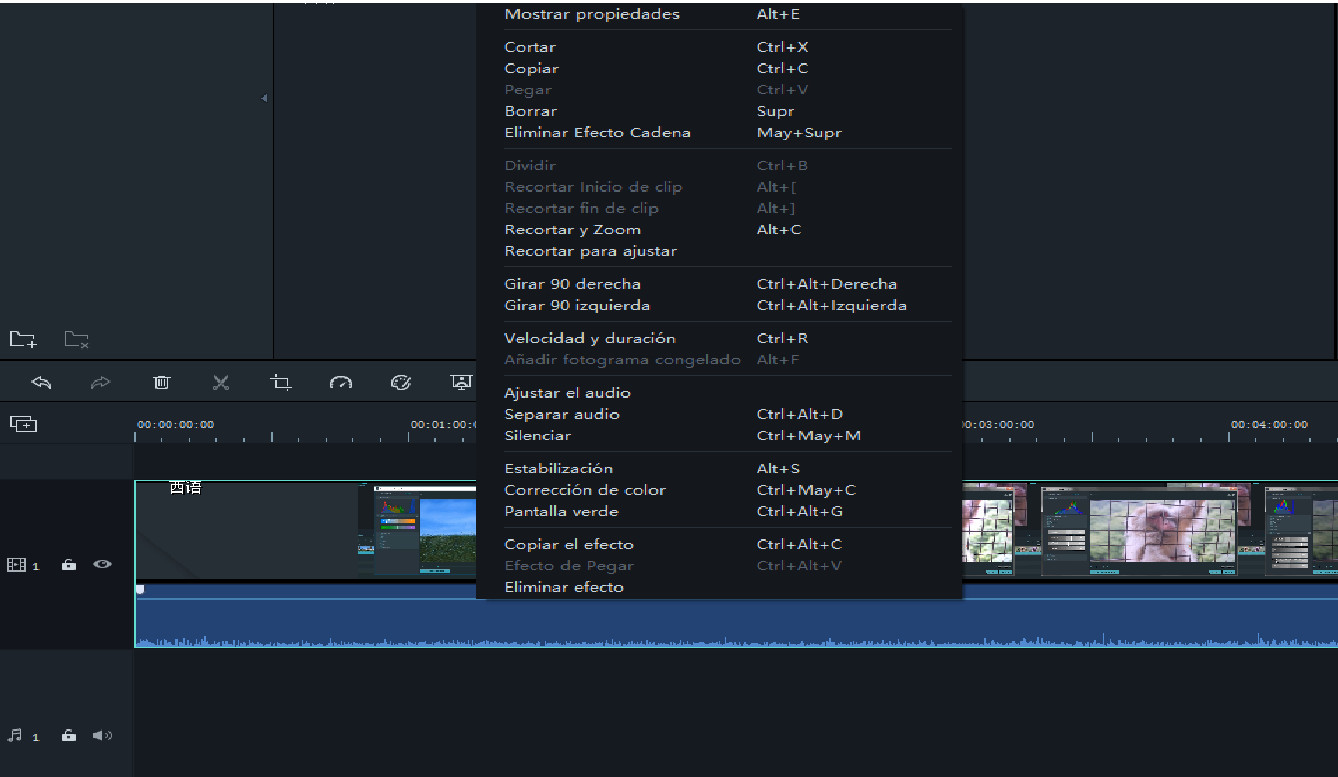1338x777 pixels.
Task: Hide video track 1 with the eye icon
Action: click(x=102, y=564)
